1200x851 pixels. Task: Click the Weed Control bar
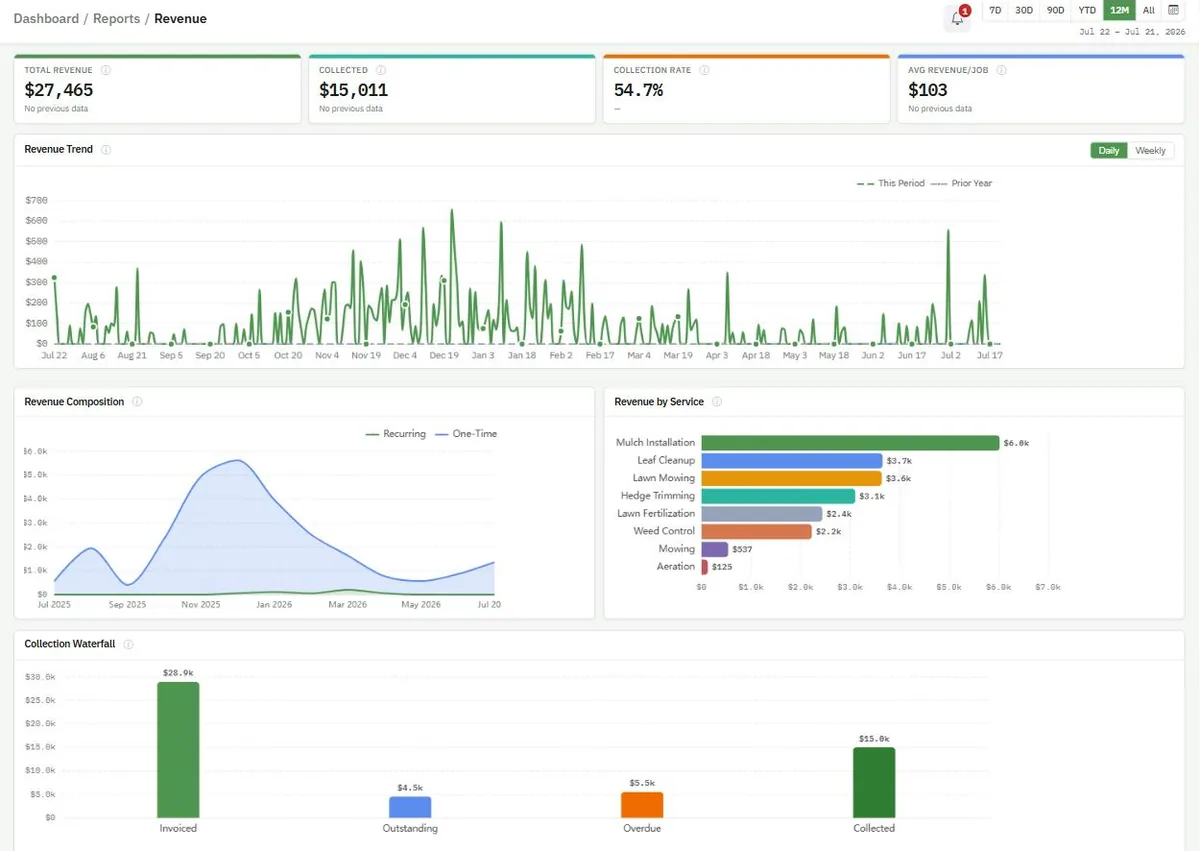coord(756,531)
